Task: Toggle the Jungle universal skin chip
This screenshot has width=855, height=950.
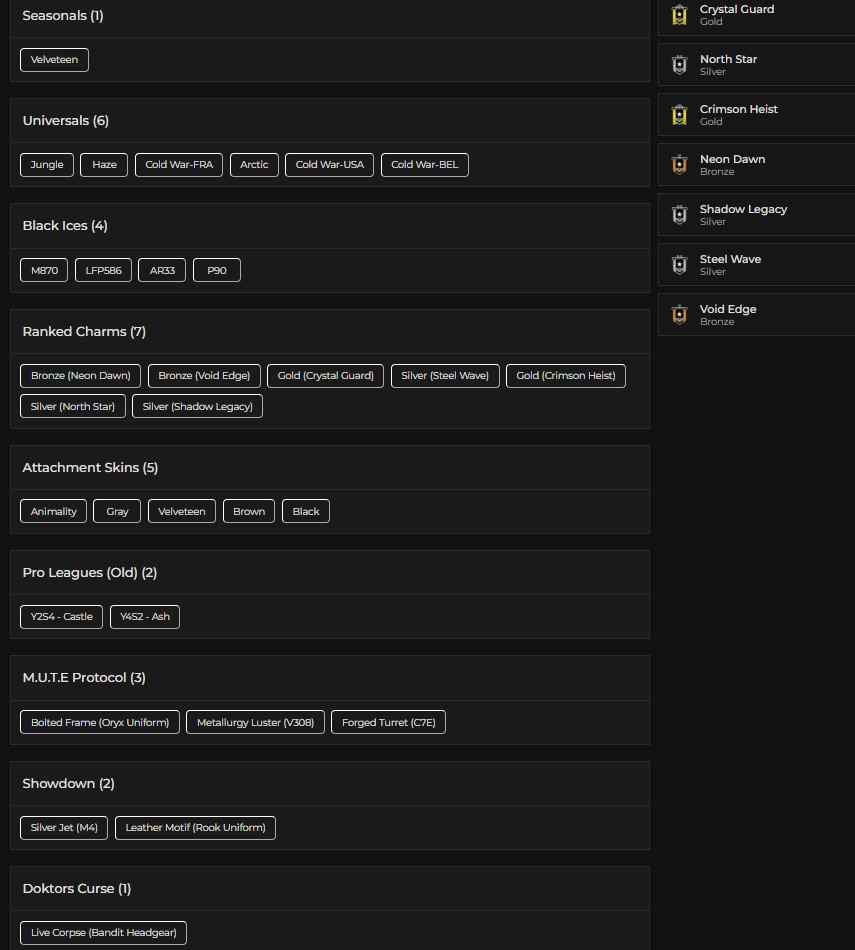Action: tap(46, 164)
